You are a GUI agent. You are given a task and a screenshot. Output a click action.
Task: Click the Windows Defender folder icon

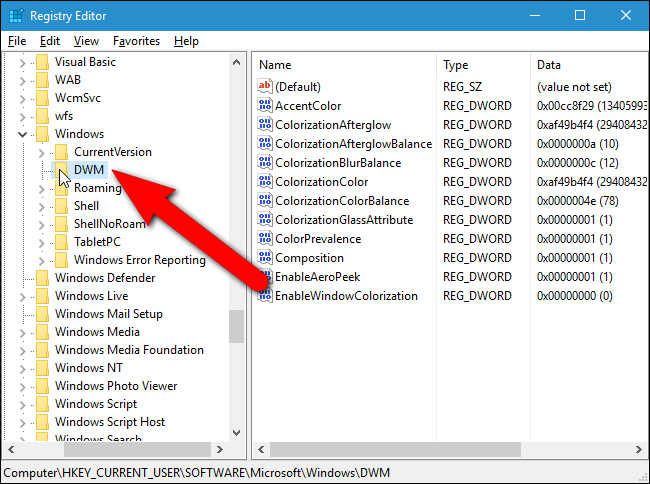click(x=42, y=278)
